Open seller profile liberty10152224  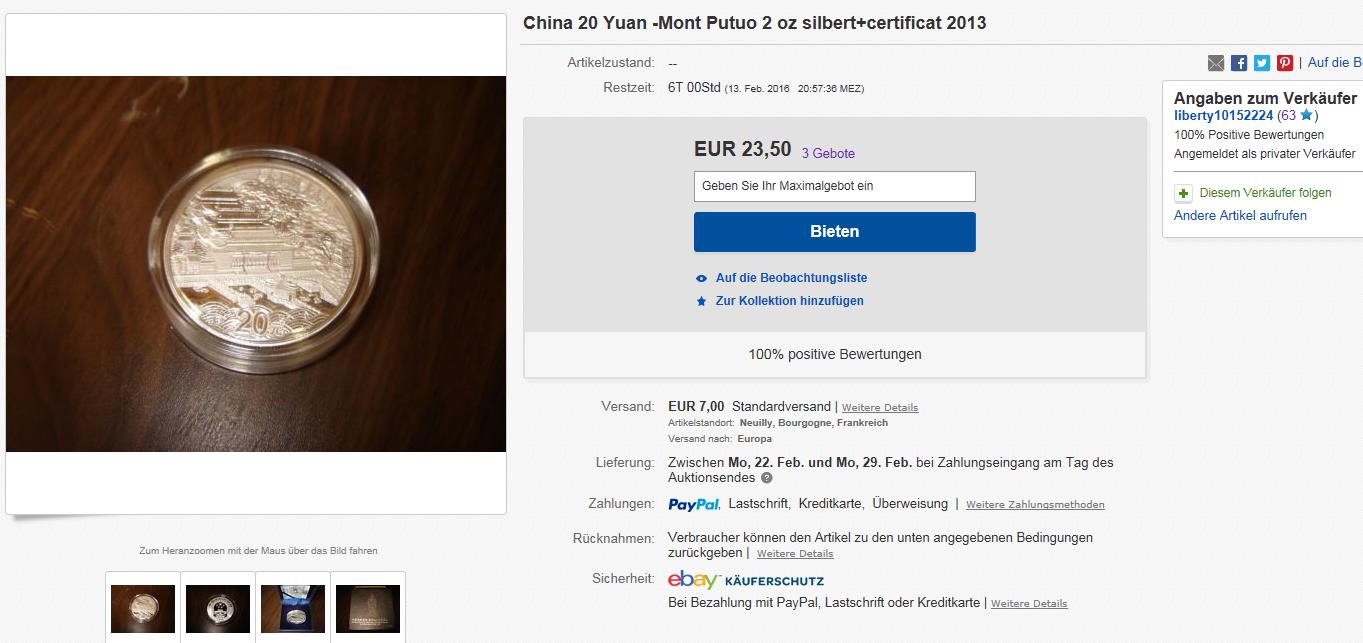click(1223, 116)
